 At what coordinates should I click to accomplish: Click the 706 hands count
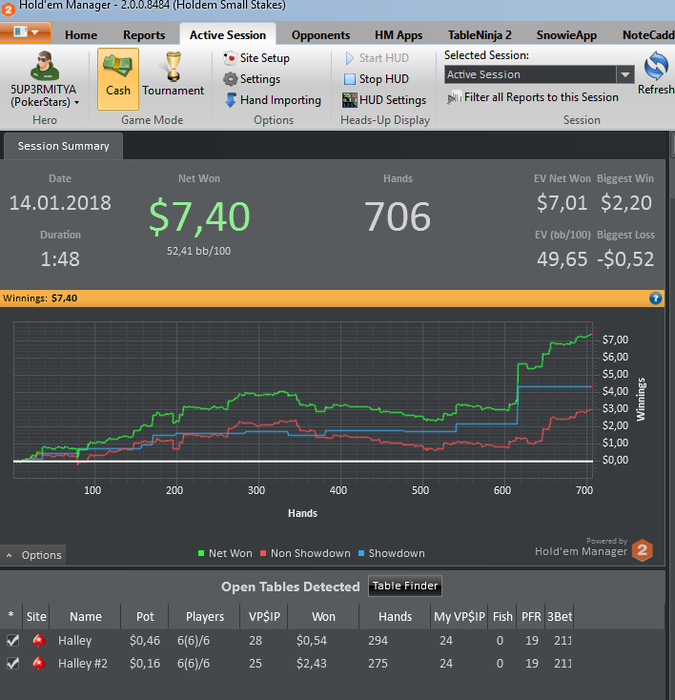click(x=398, y=217)
